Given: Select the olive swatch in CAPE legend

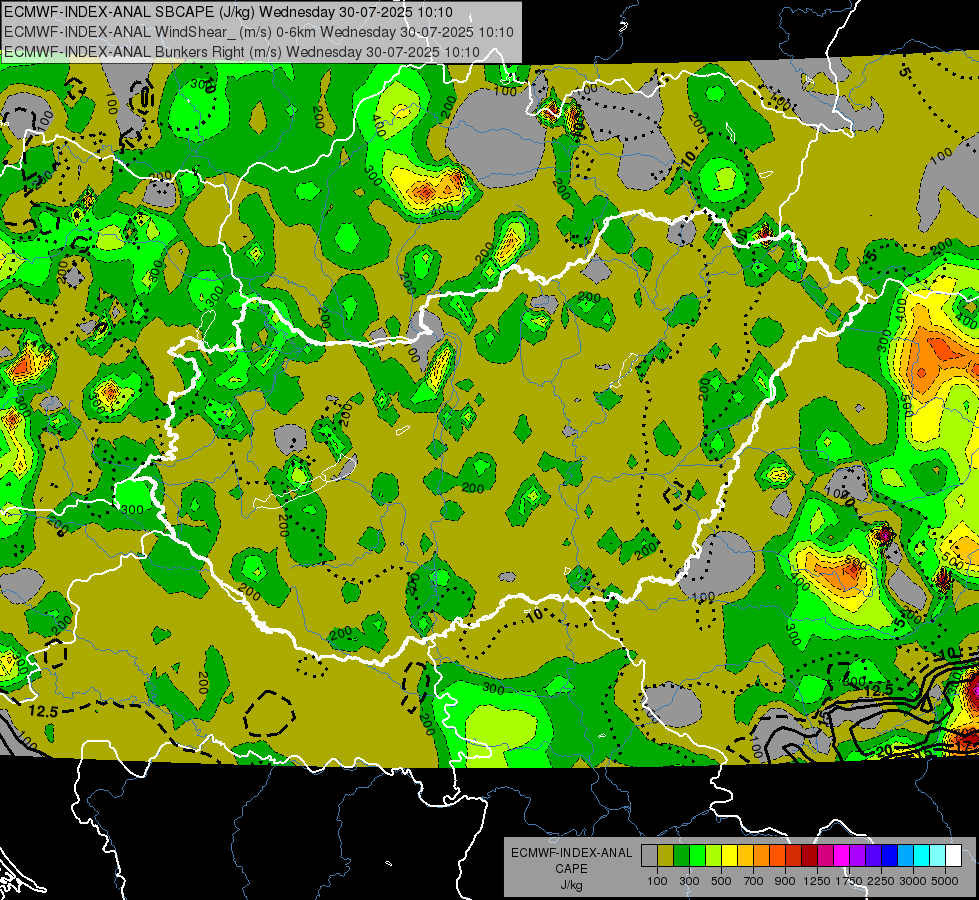Looking at the screenshot, I should pyautogui.click(x=665, y=856).
